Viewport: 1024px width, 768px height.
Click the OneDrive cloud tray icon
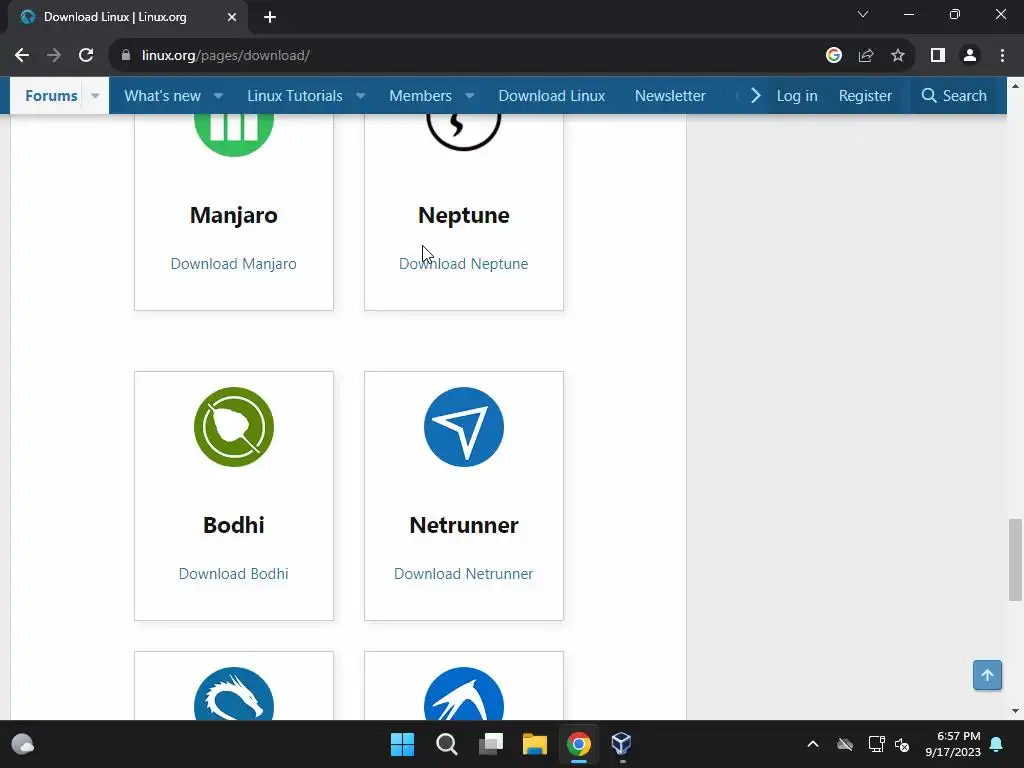(x=845, y=744)
